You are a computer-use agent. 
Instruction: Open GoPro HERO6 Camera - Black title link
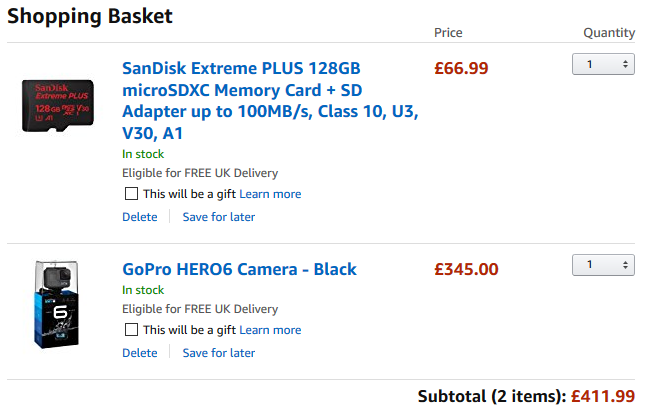(239, 269)
